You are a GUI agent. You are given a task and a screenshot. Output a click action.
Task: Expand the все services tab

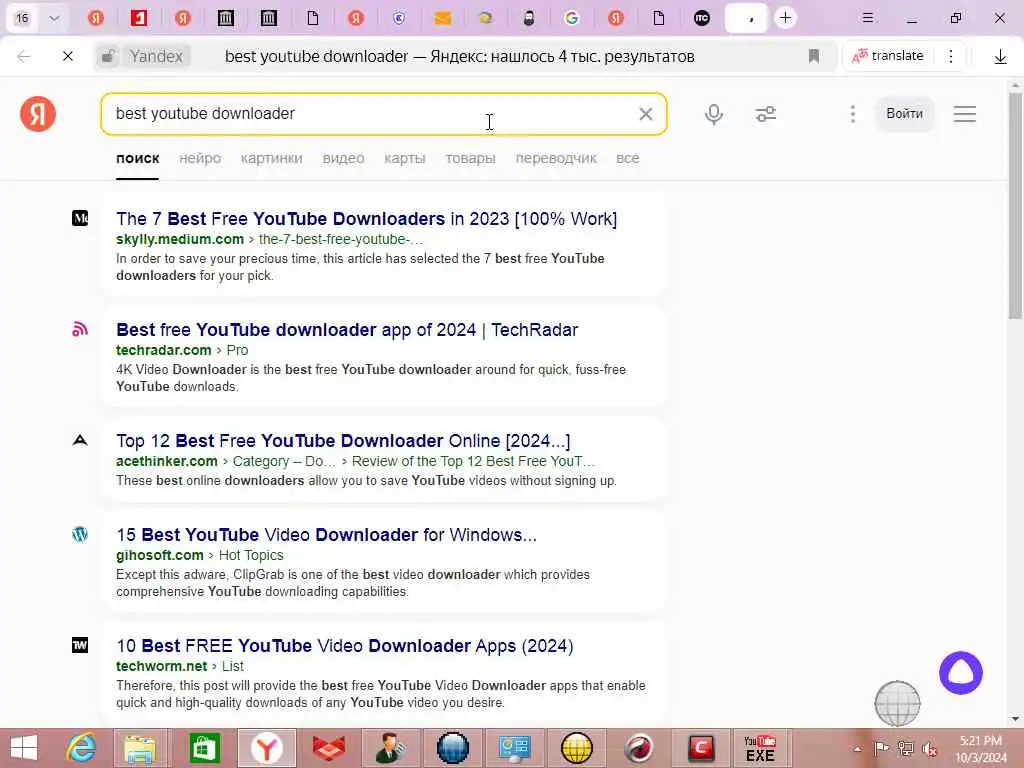click(x=627, y=158)
